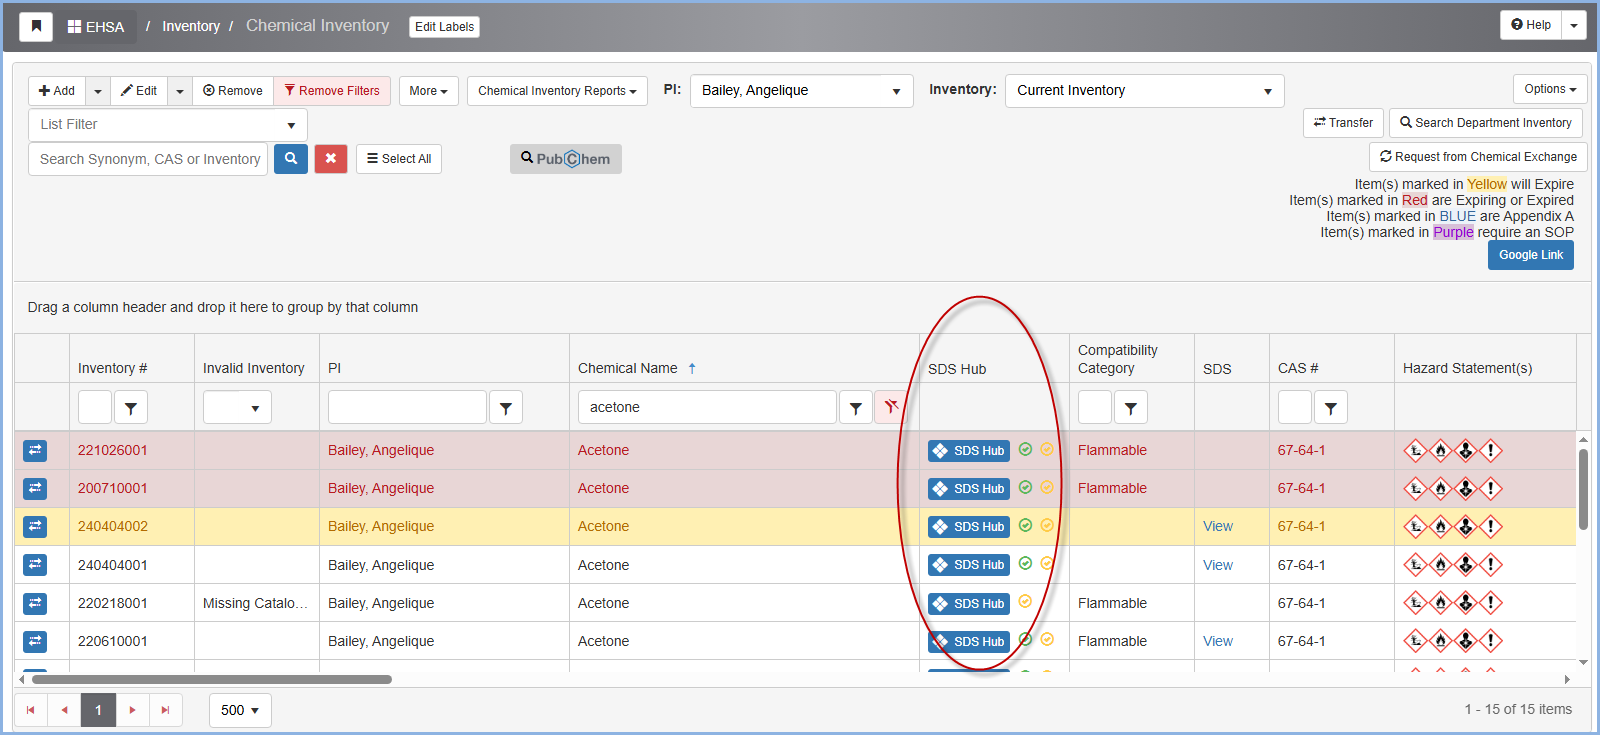The height and width of the screenshot is (735, 1600).
Task: Go to the last page arrow
Action: coord(166,710)
